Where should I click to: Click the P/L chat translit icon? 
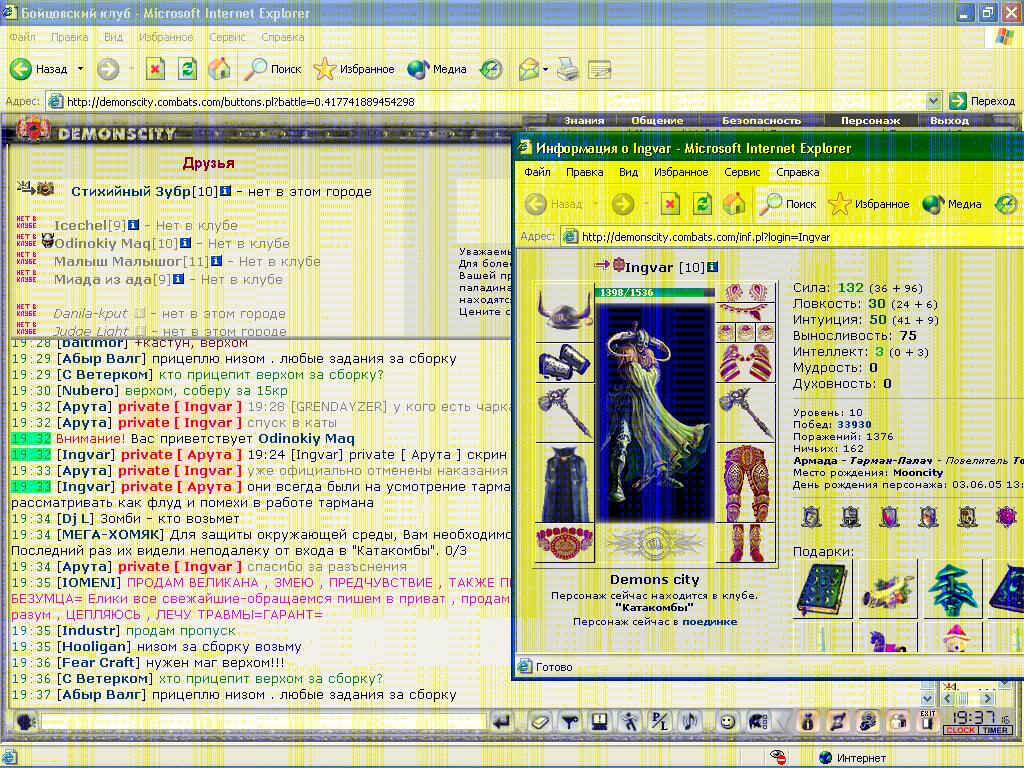pyautogui.click(x=660, y=722)
